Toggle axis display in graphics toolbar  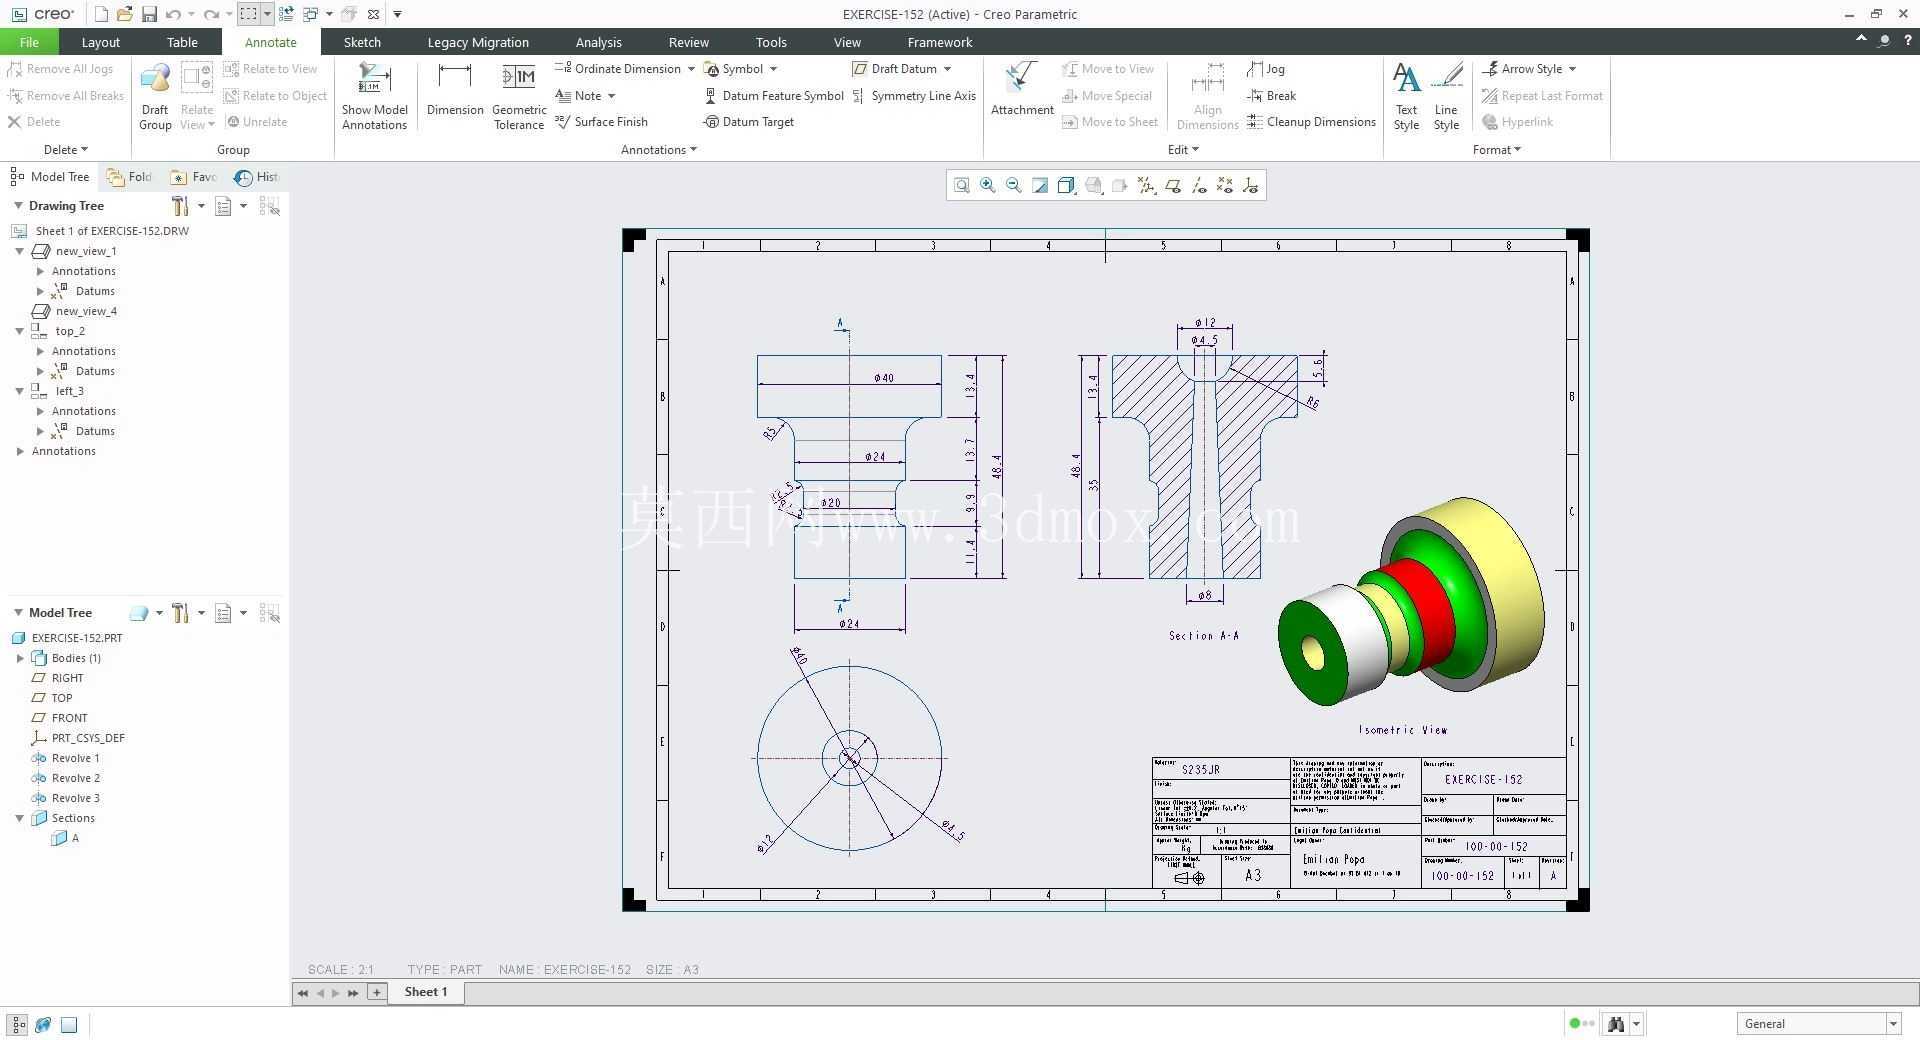coord(1199,185)
